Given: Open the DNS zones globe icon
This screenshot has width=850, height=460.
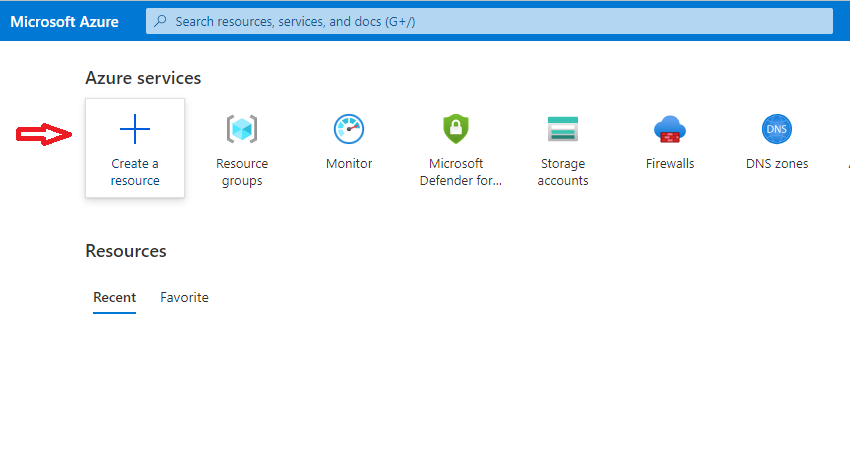Looking at the screenshot, I should tap(777, 129).
